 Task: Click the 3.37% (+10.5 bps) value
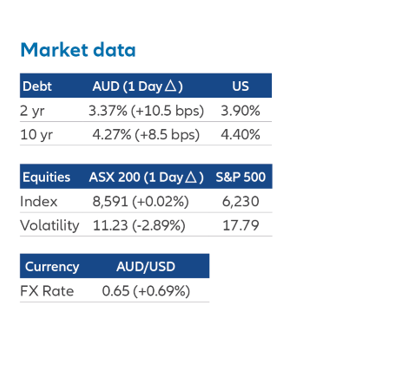[146, 111]
